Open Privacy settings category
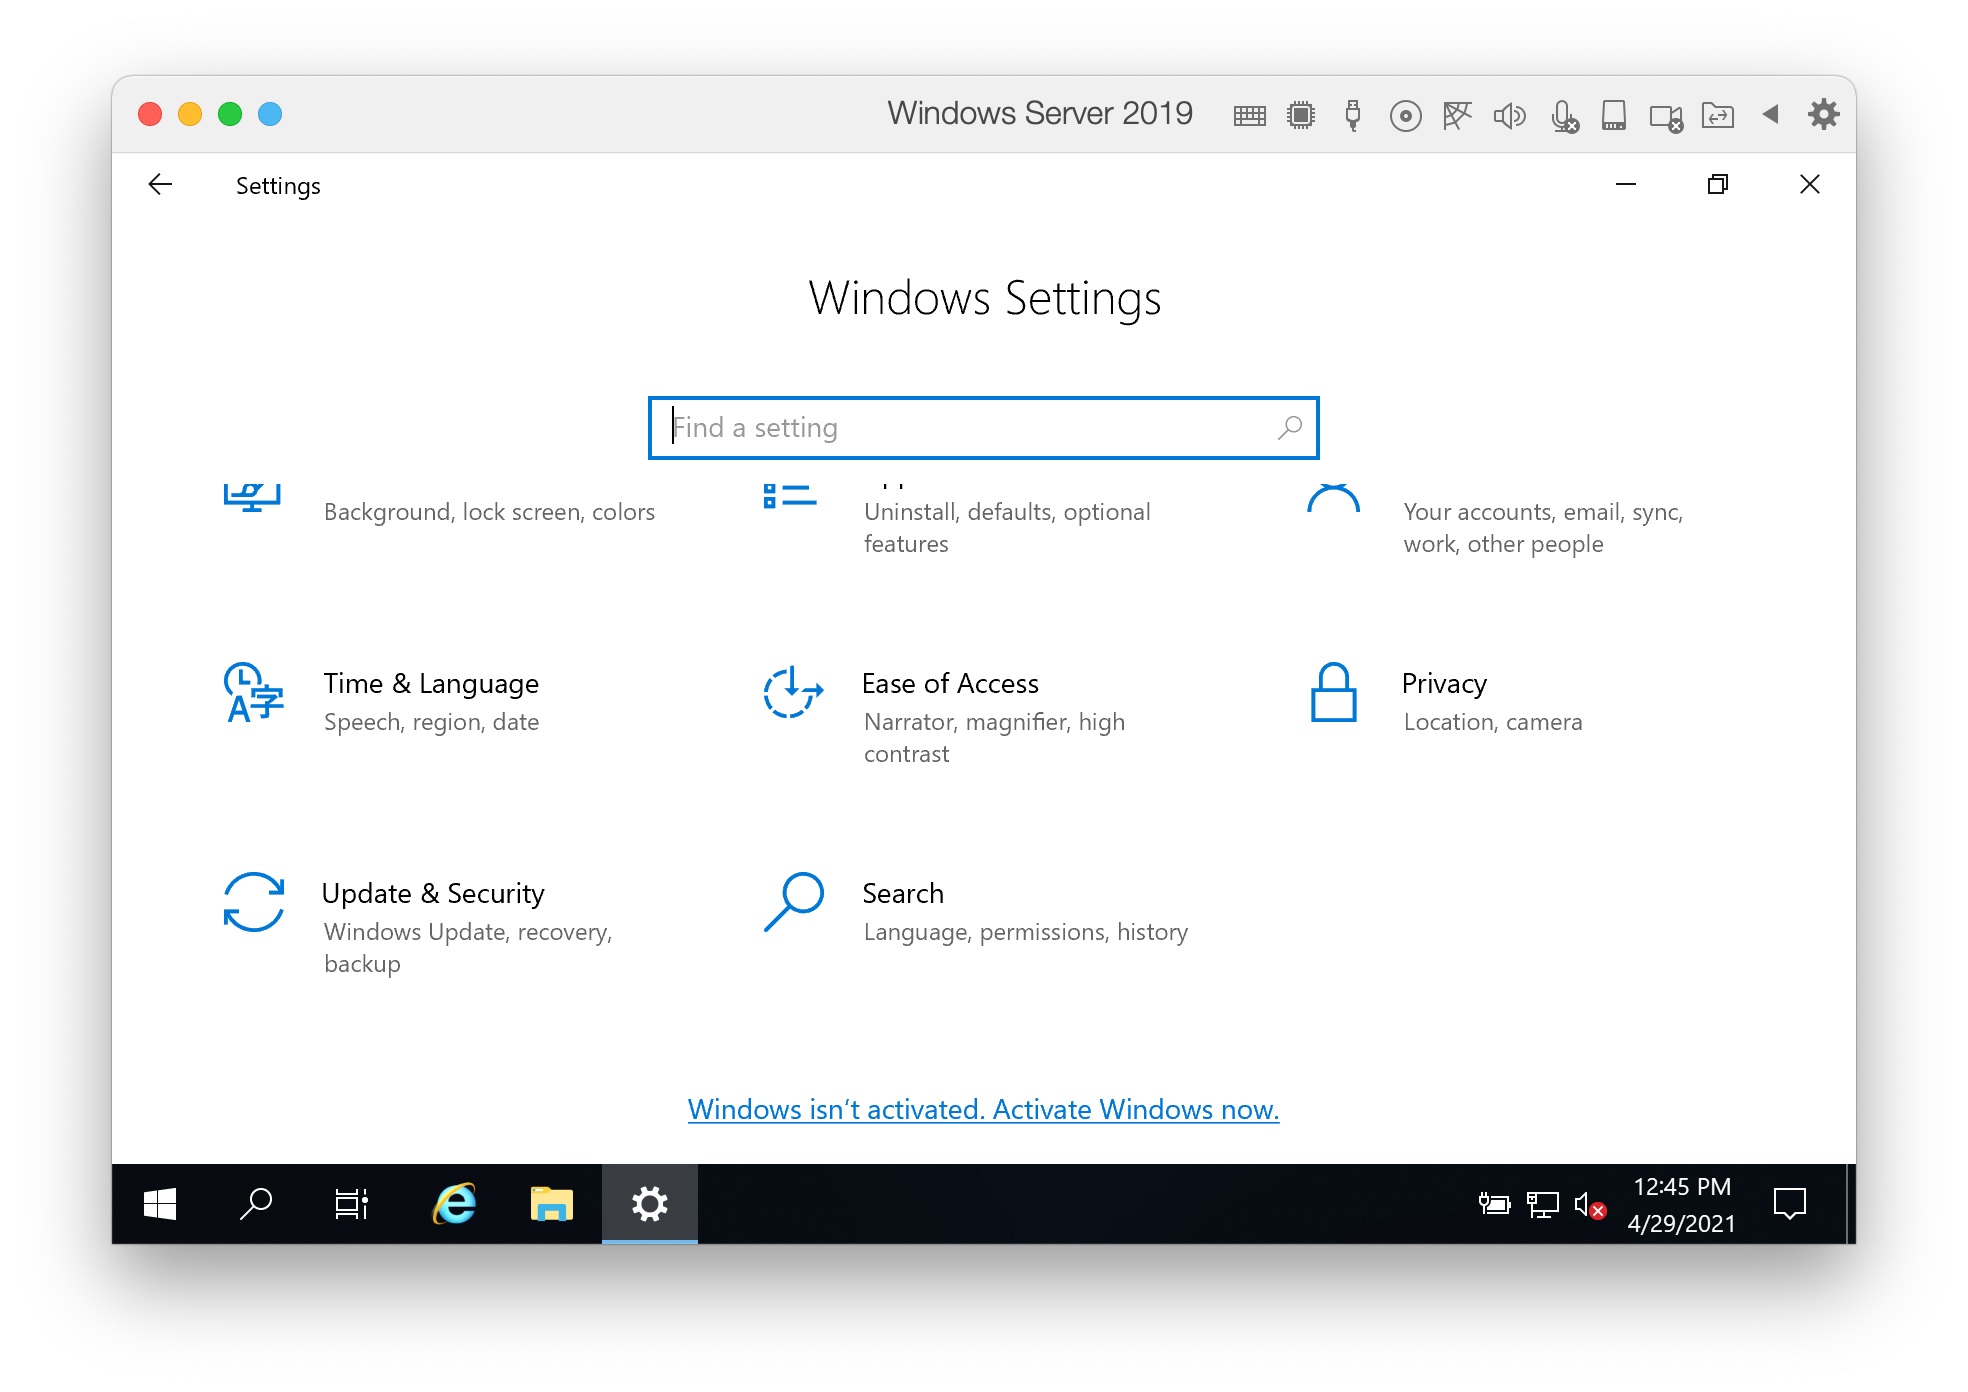The image size is (1968, 1392). click(x=1443, y=684)
